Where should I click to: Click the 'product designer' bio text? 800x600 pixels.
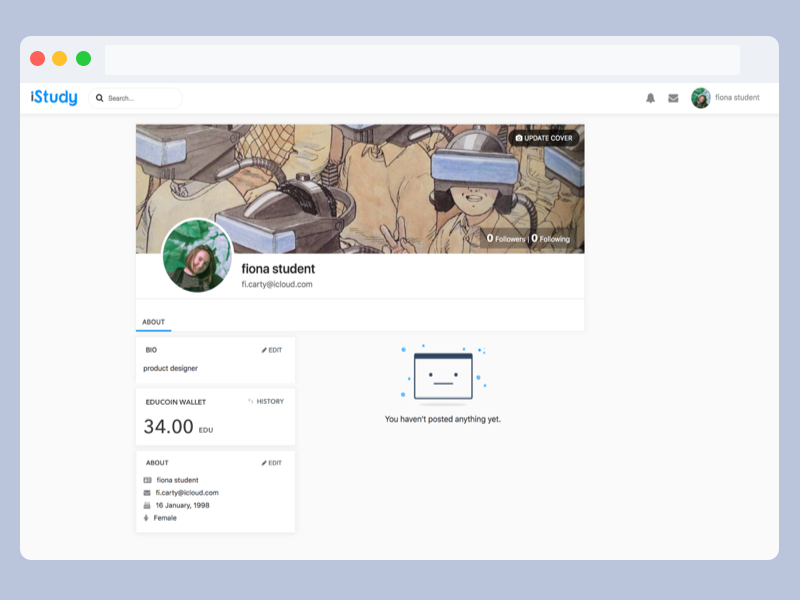point(170,368)
